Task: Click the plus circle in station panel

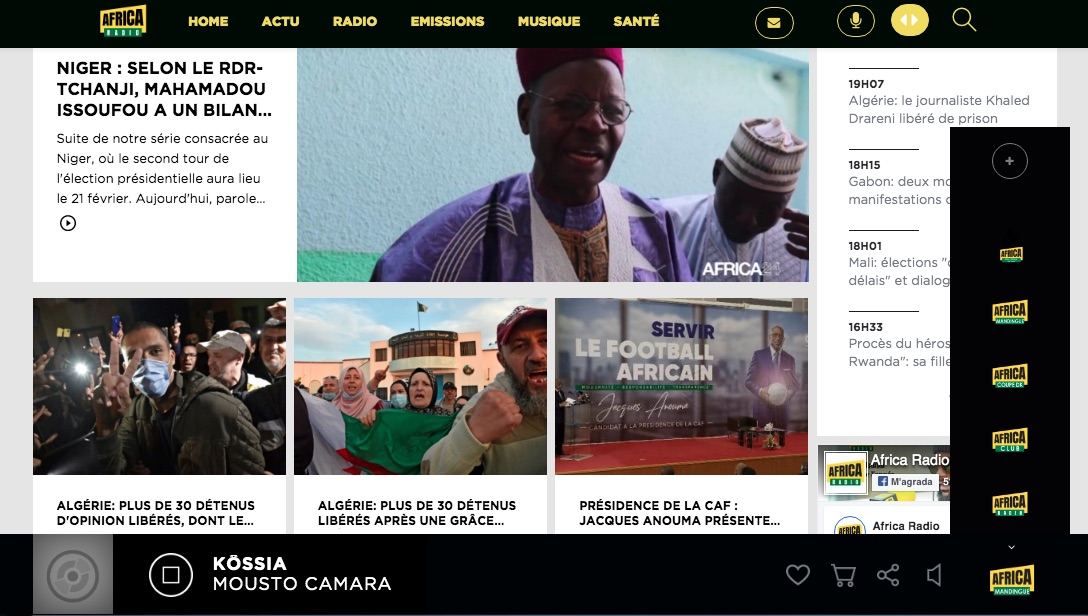Action: pos(1010,161)
